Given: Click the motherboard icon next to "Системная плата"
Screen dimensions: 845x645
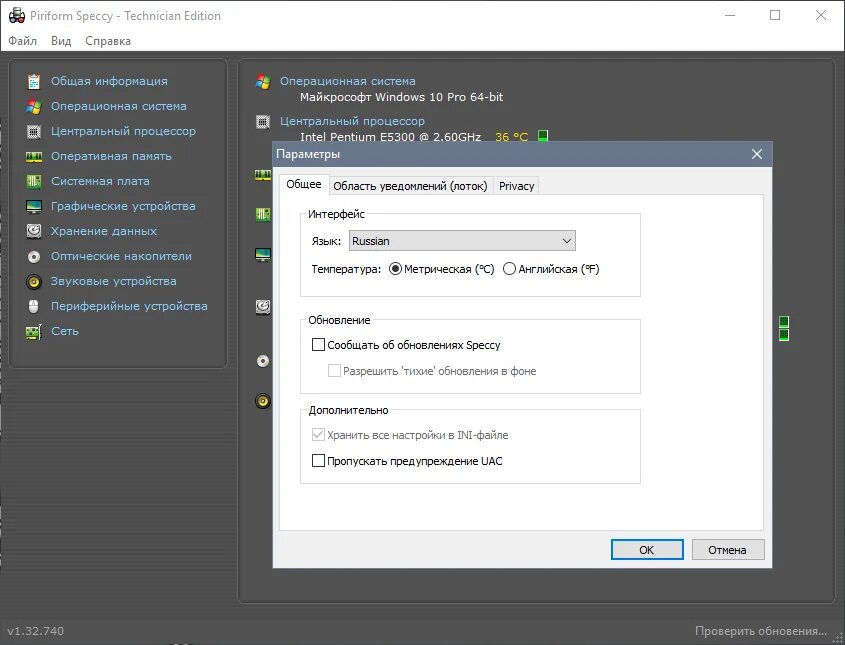Looking at the screenshot, I should coord(33,182).
